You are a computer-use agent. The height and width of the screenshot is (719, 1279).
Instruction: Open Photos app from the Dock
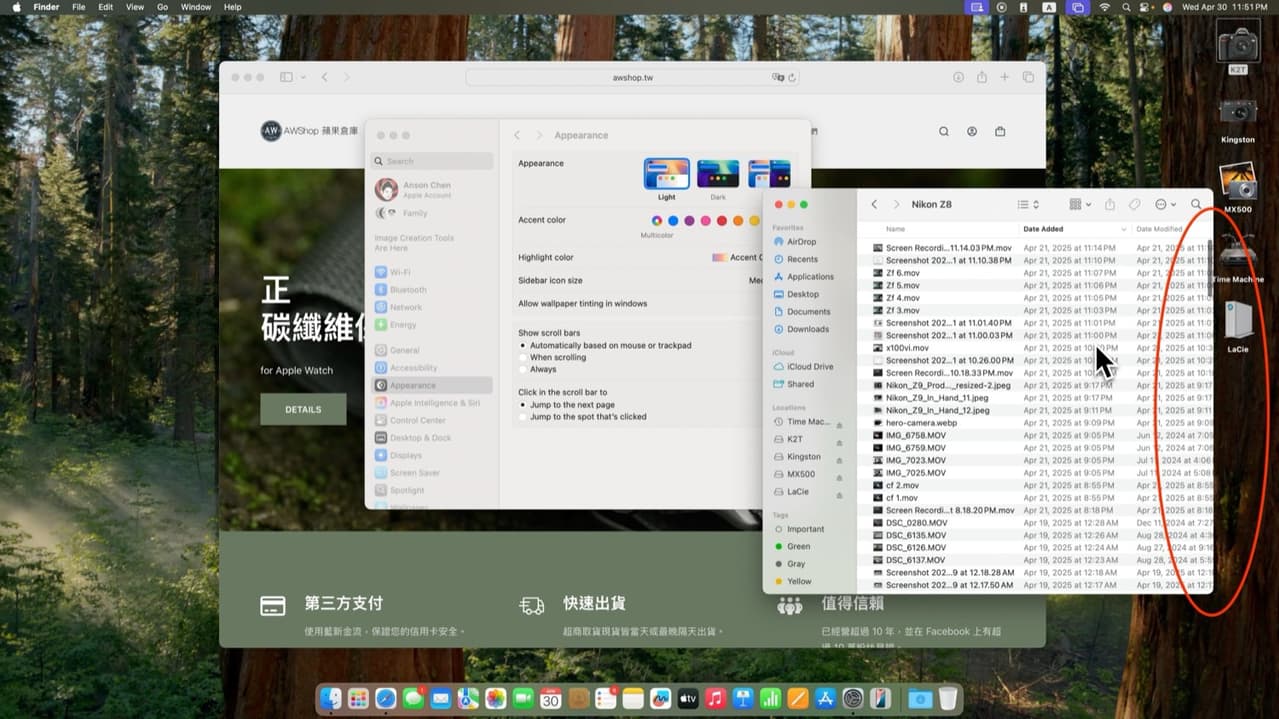point(496,698)
